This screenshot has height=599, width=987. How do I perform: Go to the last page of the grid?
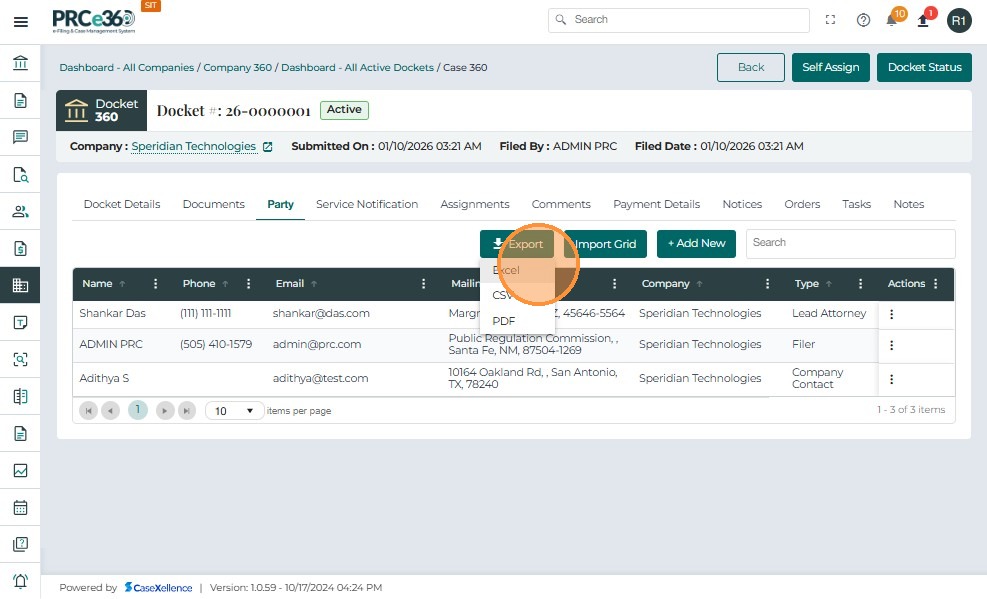coord(187,411)
